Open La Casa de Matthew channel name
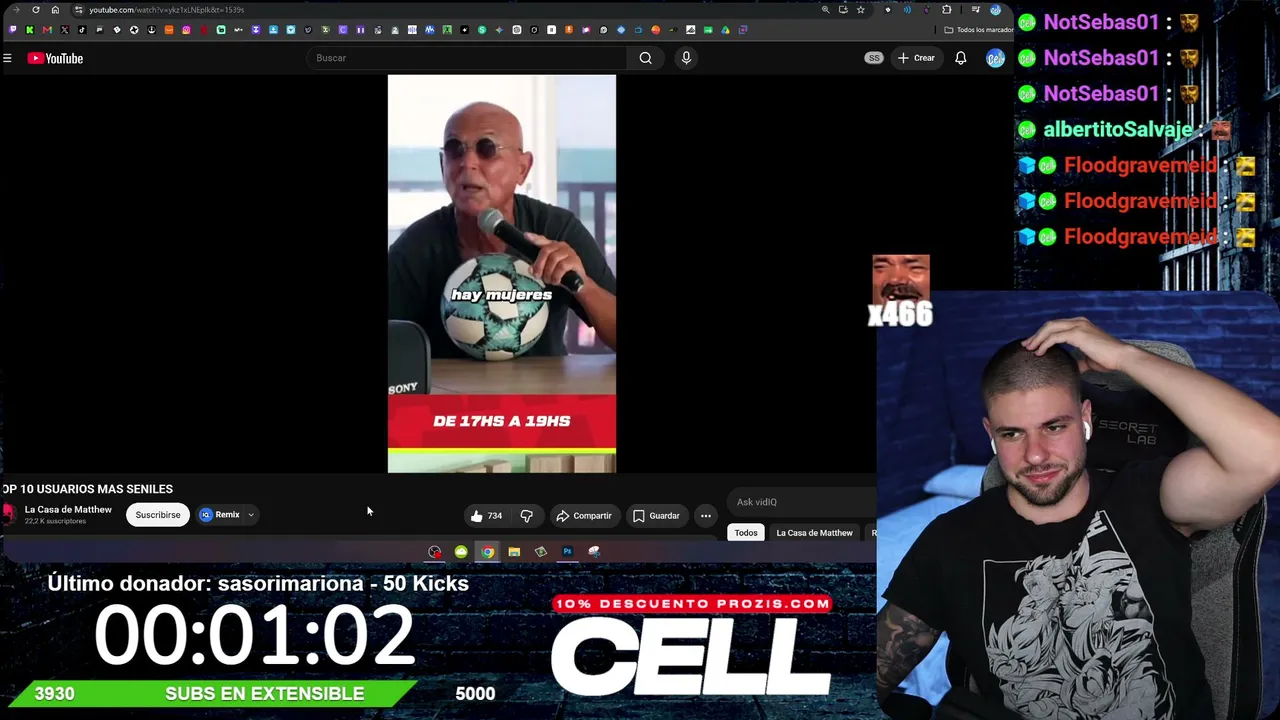The width and height of the screenshot is (1280, 720). pos(68,510)
